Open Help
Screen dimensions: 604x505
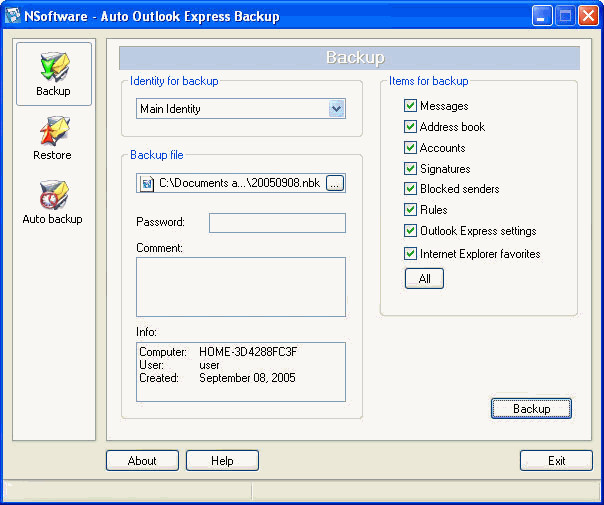pyautogui.click(x=222, y=460)
